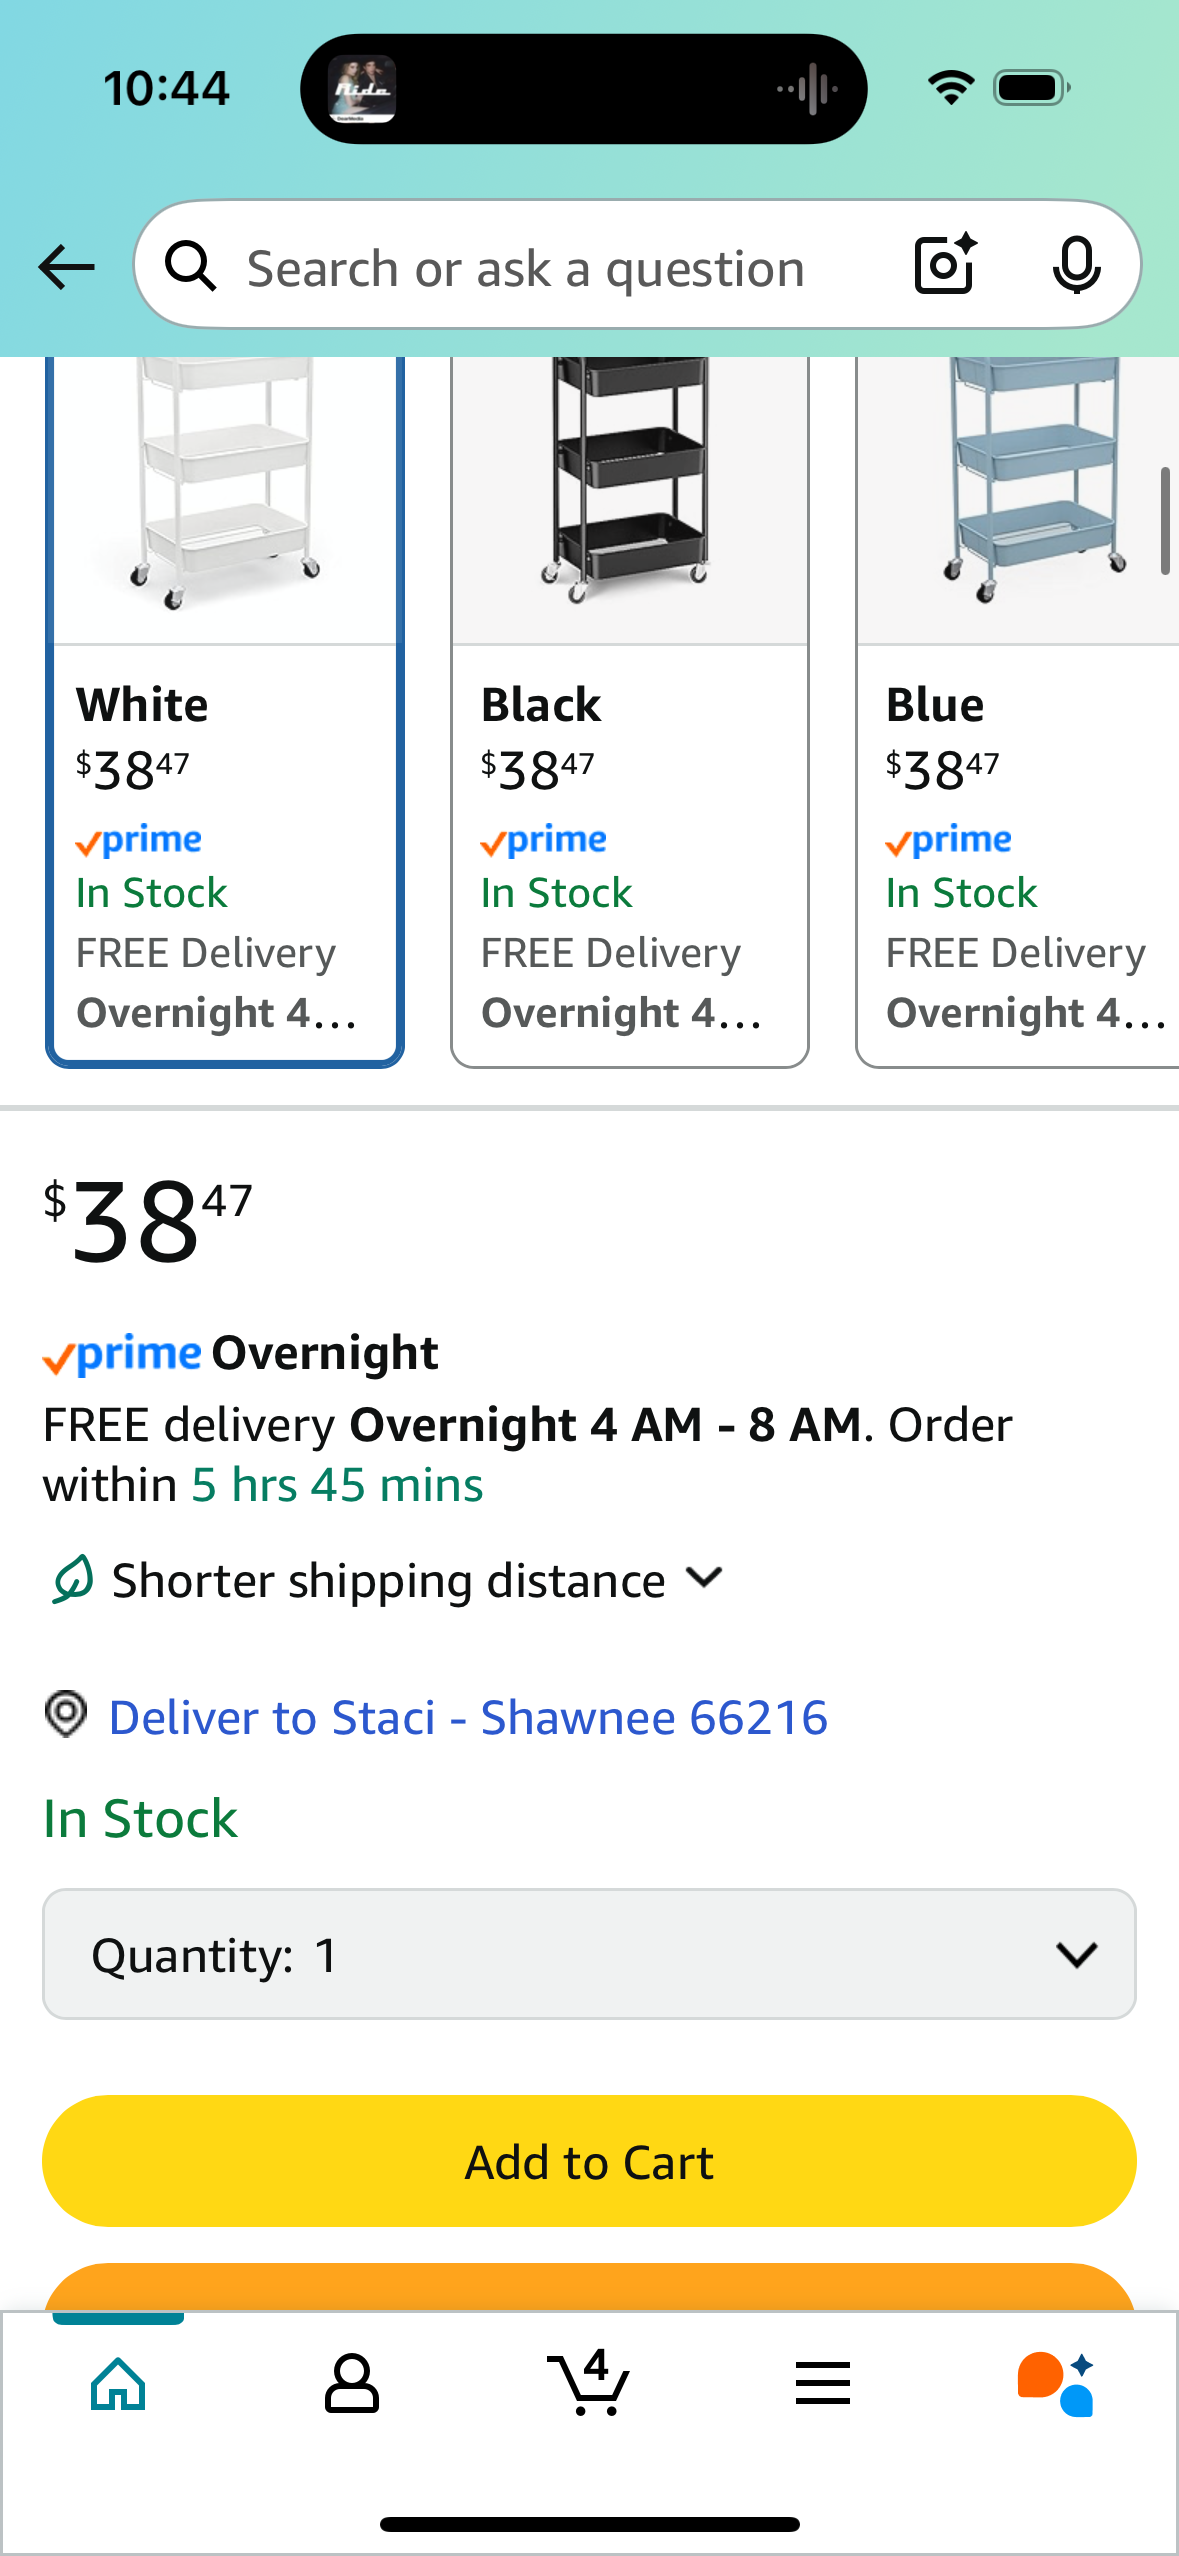This screenshot has width=1179, height=2556.
Task: Tap the green leaf sustainability icon
Action: (73, 1579)
